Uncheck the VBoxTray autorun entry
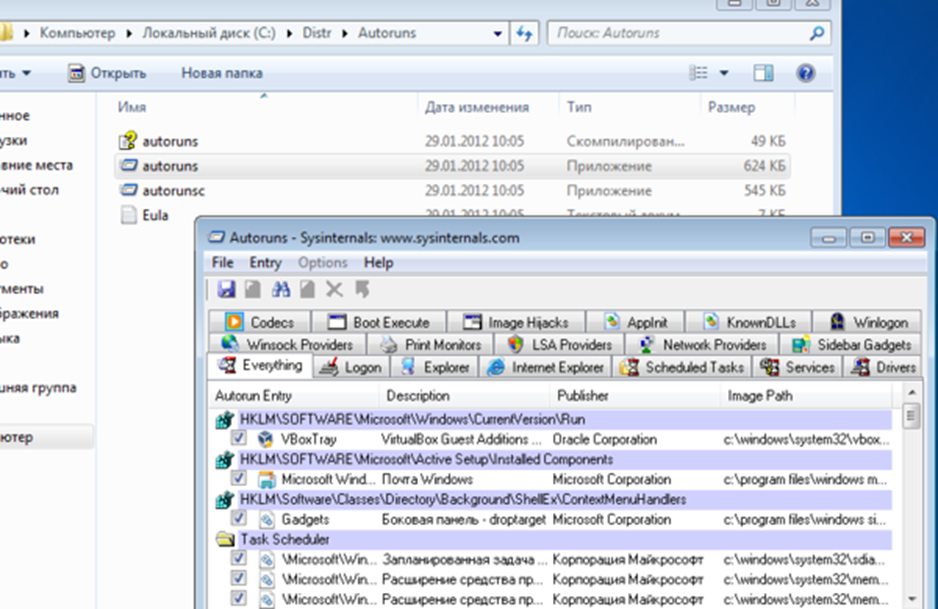The height and width of the screenshot is (609, 938). [238, 439]
